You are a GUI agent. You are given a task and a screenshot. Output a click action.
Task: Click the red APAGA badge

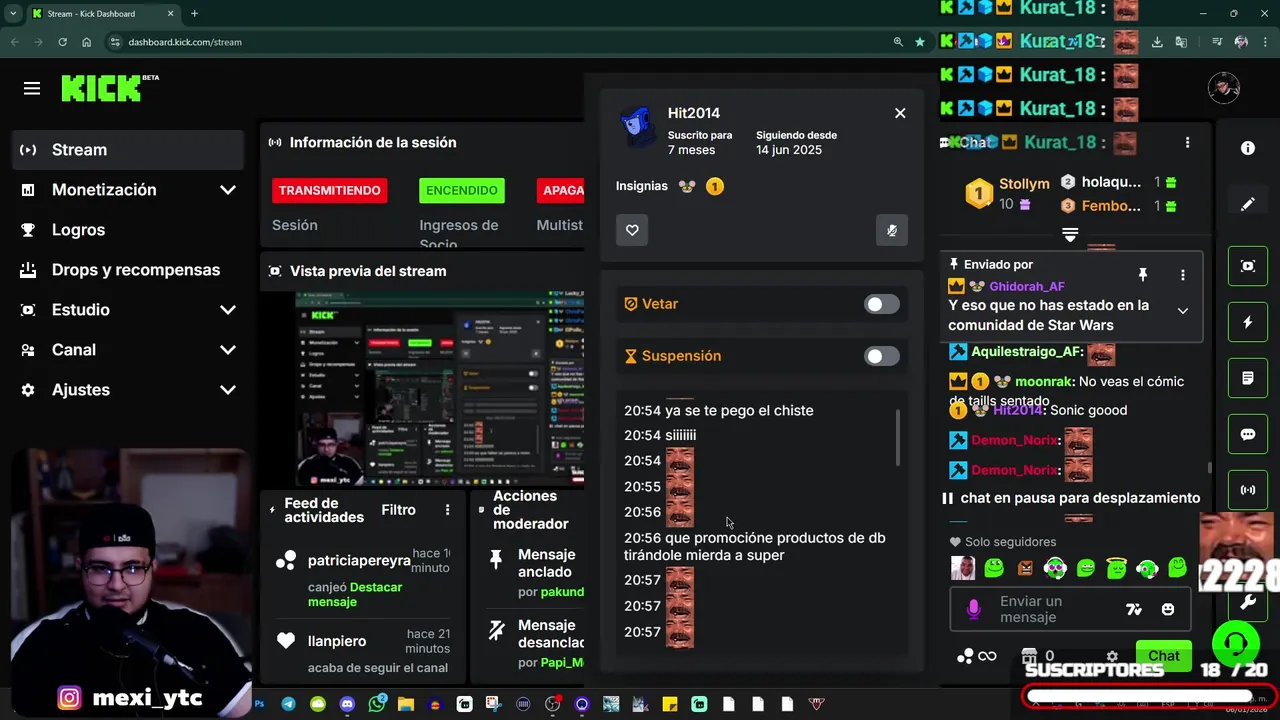click(561, 190)
